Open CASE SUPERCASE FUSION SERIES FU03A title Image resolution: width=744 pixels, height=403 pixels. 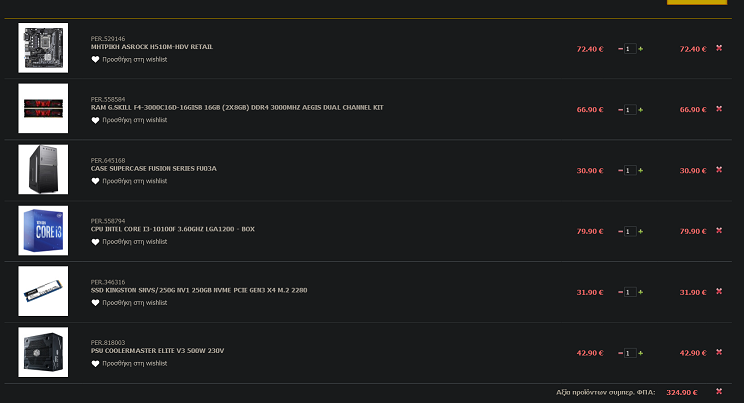[154, 169]
